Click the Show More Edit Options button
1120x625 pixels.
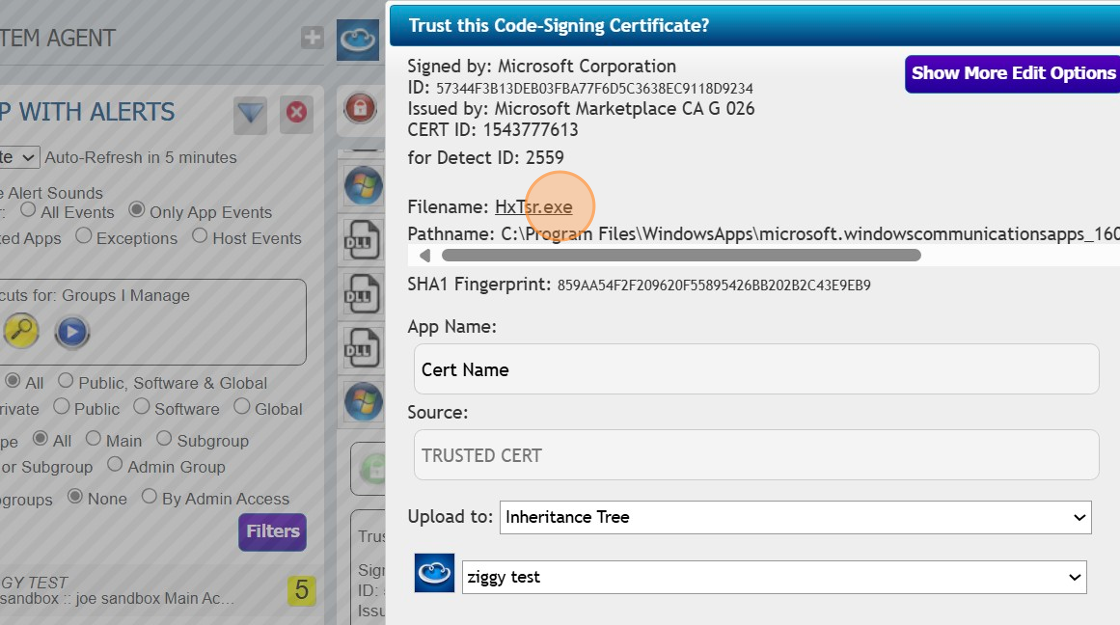click(x=1012, y=73)
